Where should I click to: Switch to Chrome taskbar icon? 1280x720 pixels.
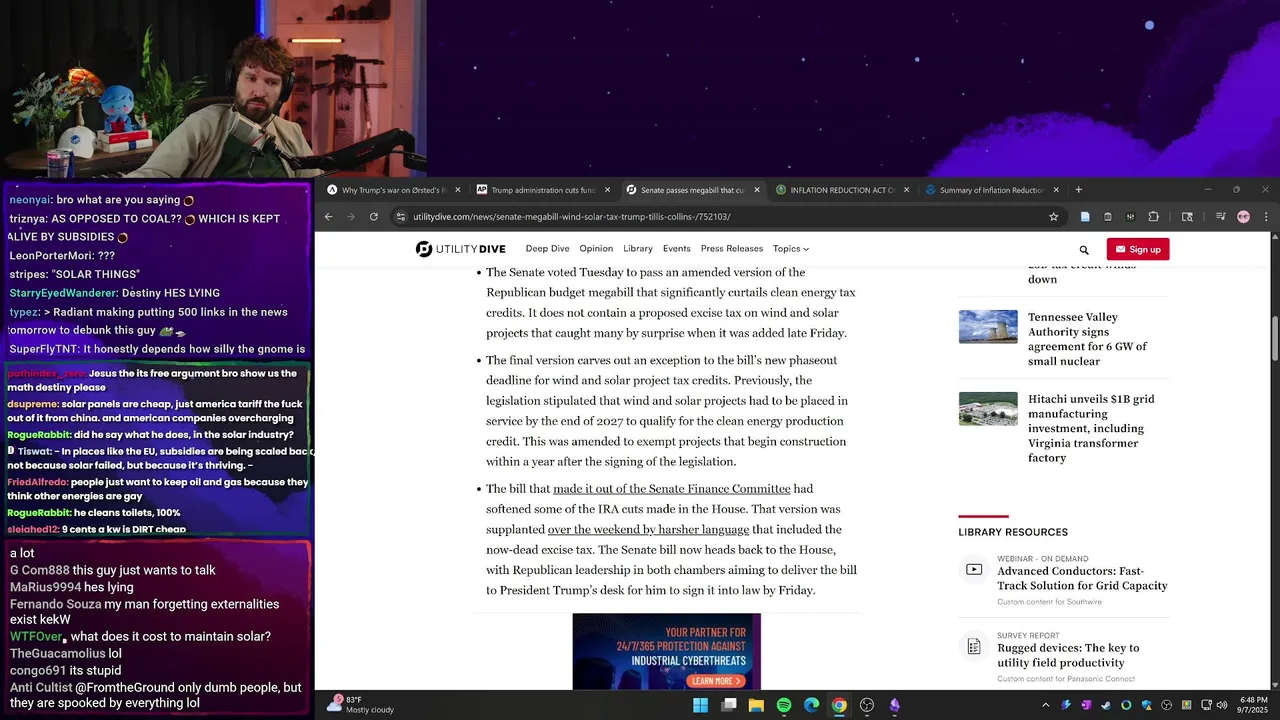pos(839,705)
